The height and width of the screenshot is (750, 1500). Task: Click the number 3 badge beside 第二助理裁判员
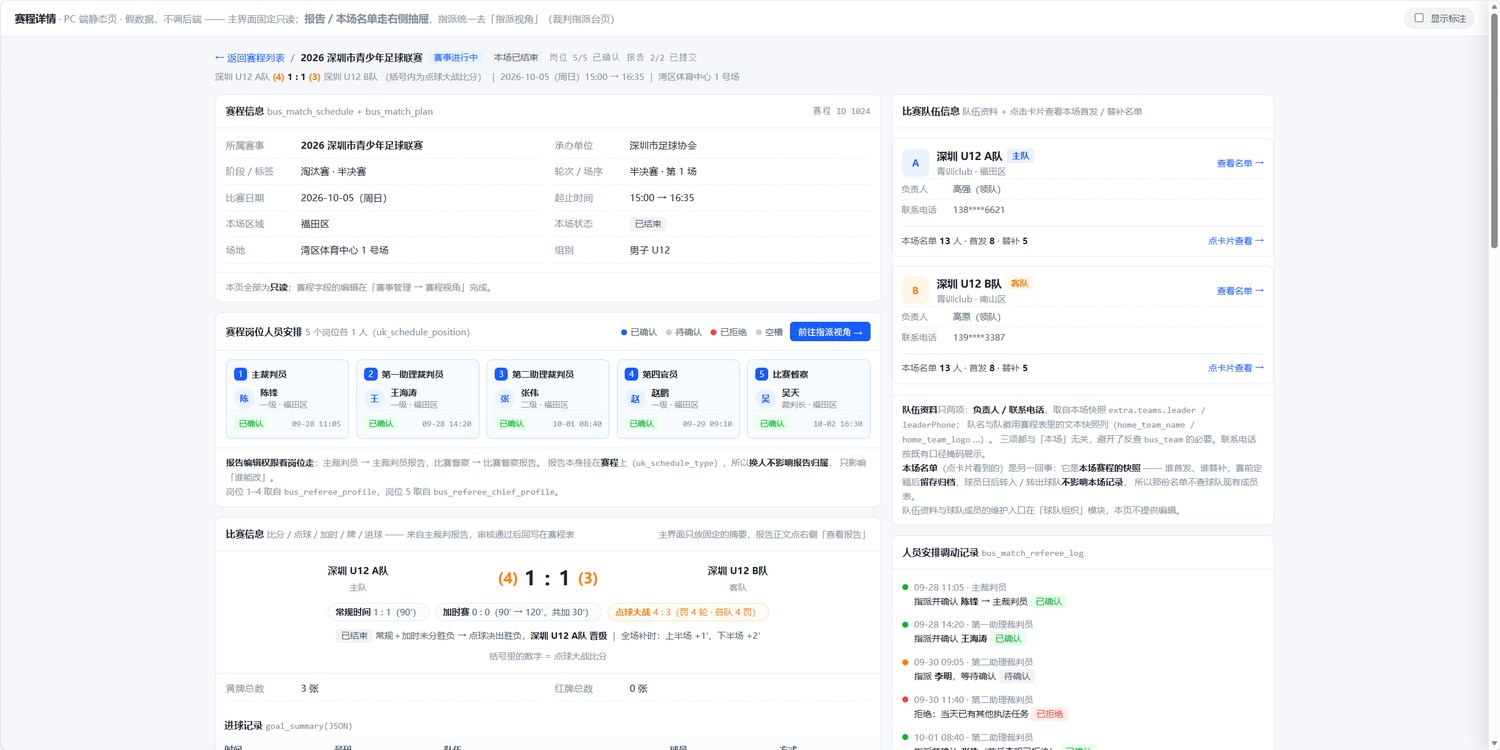tap(501, 374)
